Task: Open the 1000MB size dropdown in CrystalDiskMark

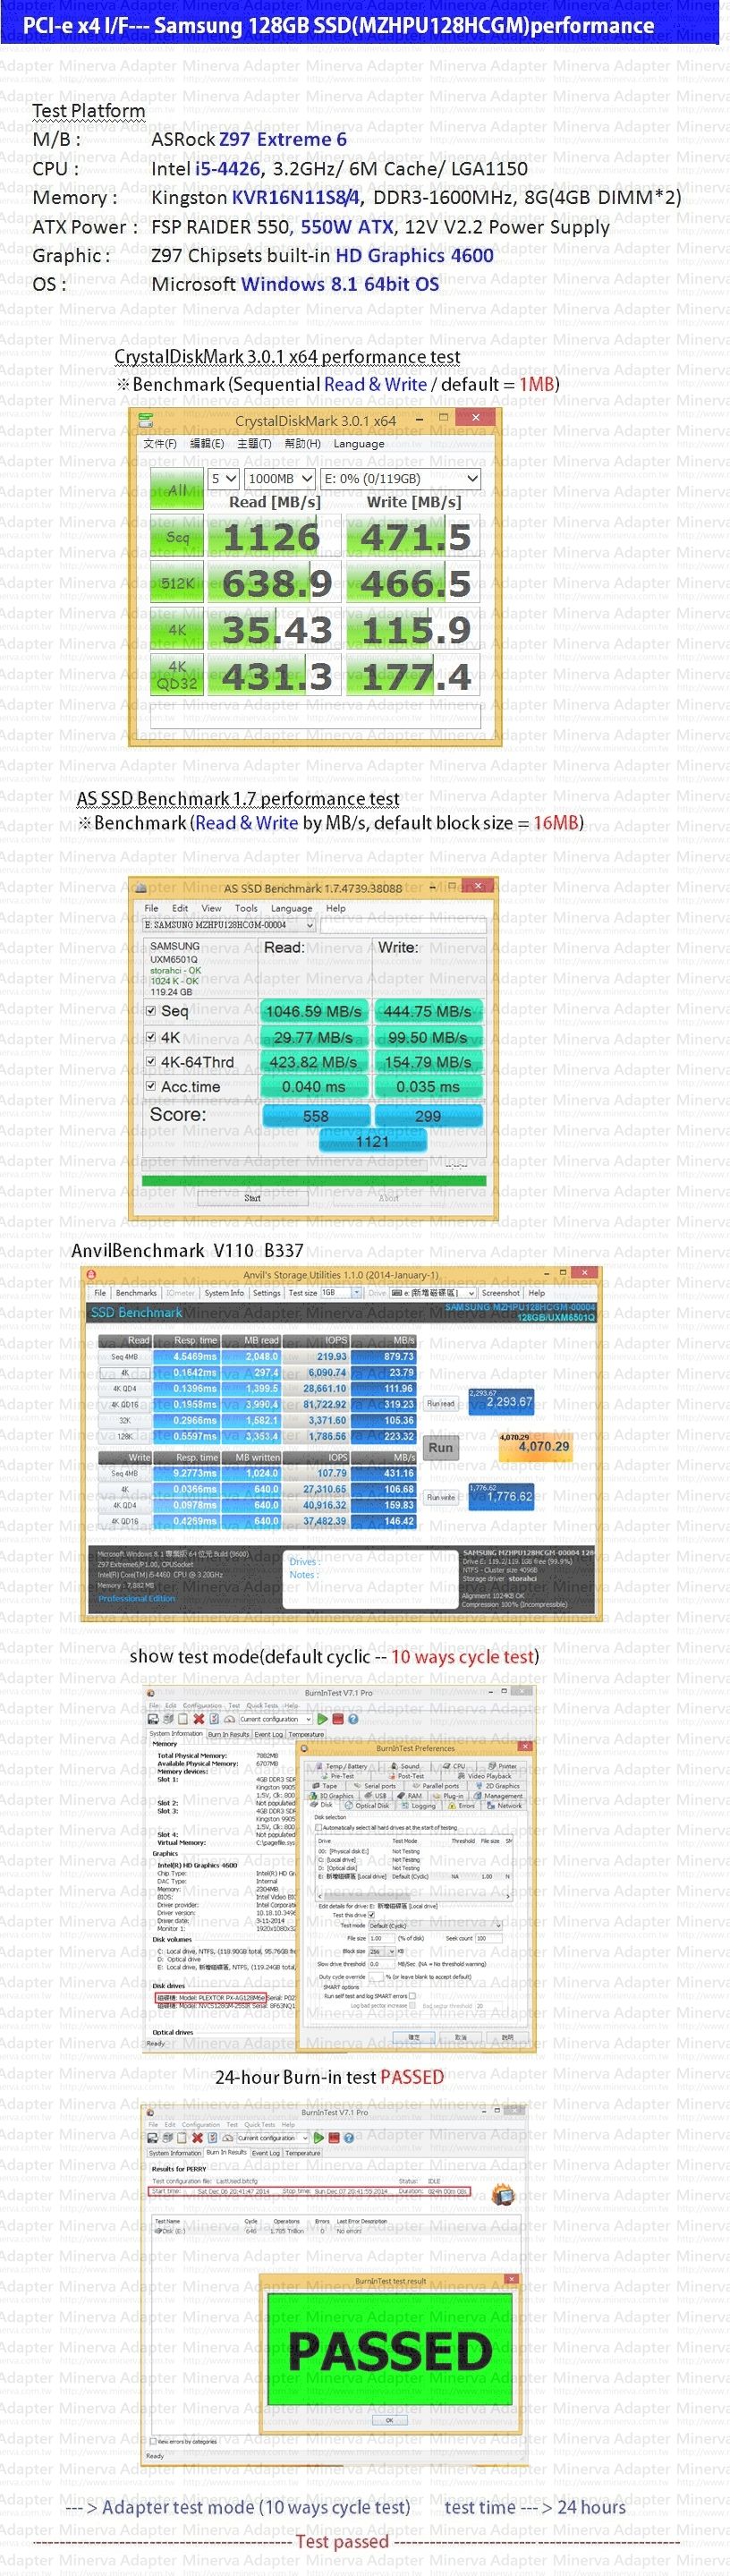Action: click(x=279, y=479)
